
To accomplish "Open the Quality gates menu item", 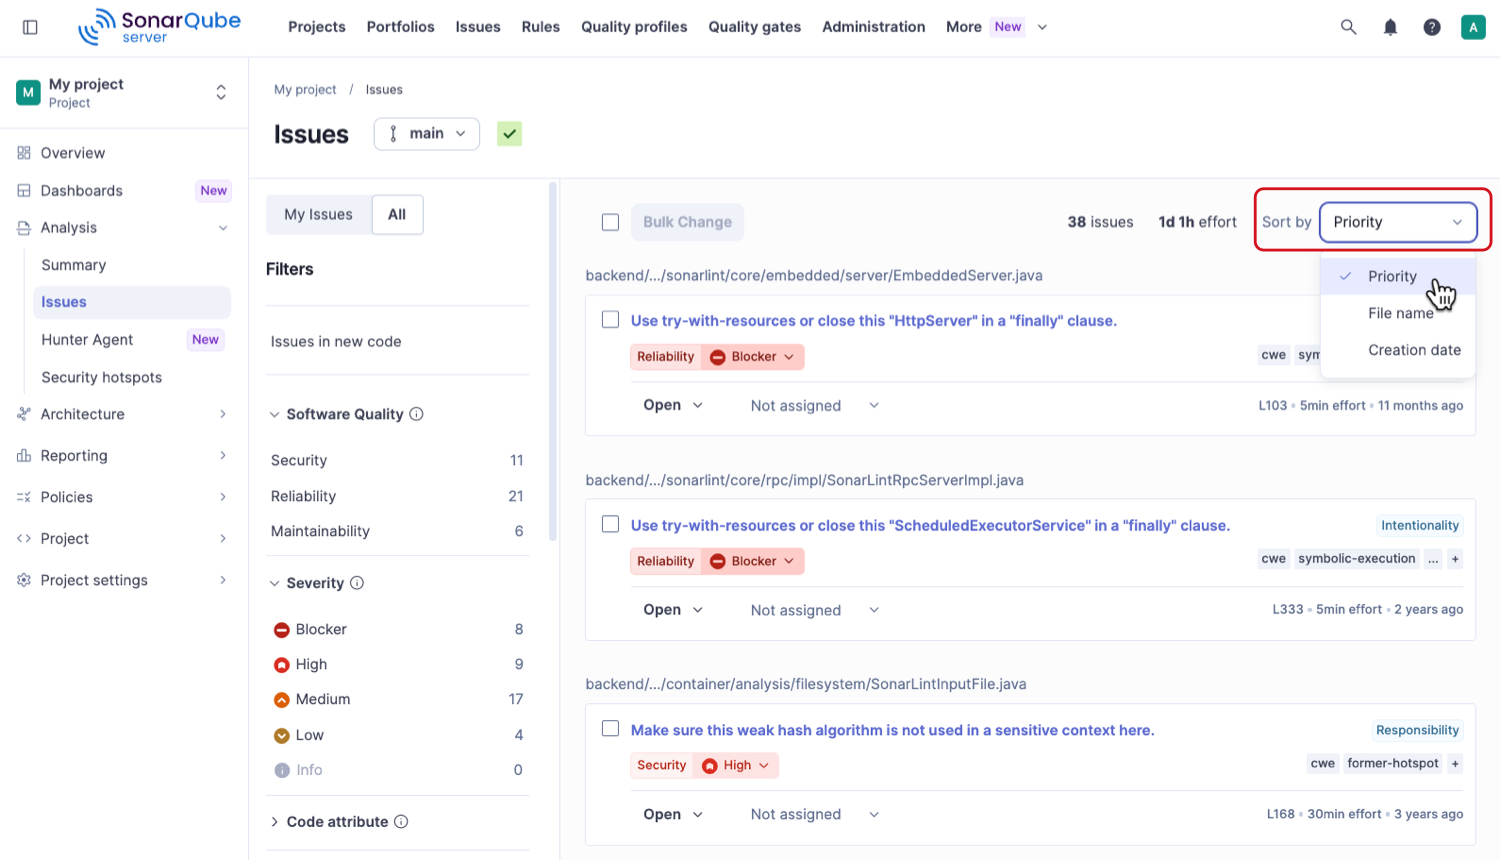I will pyautogui.click(x=755, y=27).
